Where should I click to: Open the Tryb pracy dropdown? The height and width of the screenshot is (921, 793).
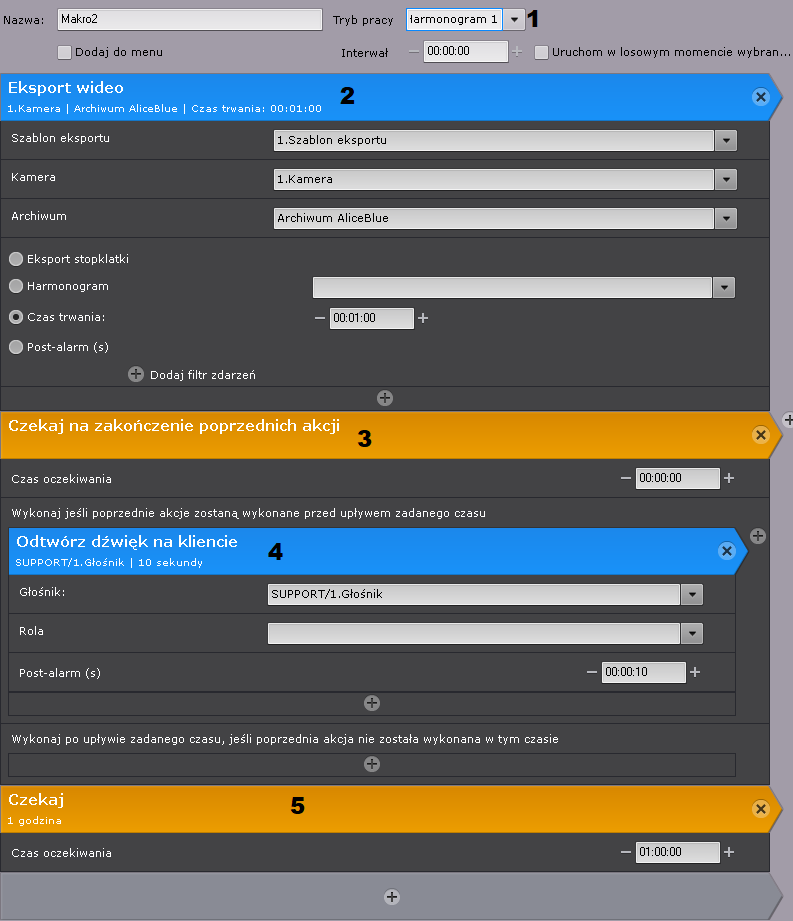(x=514, y=20)
